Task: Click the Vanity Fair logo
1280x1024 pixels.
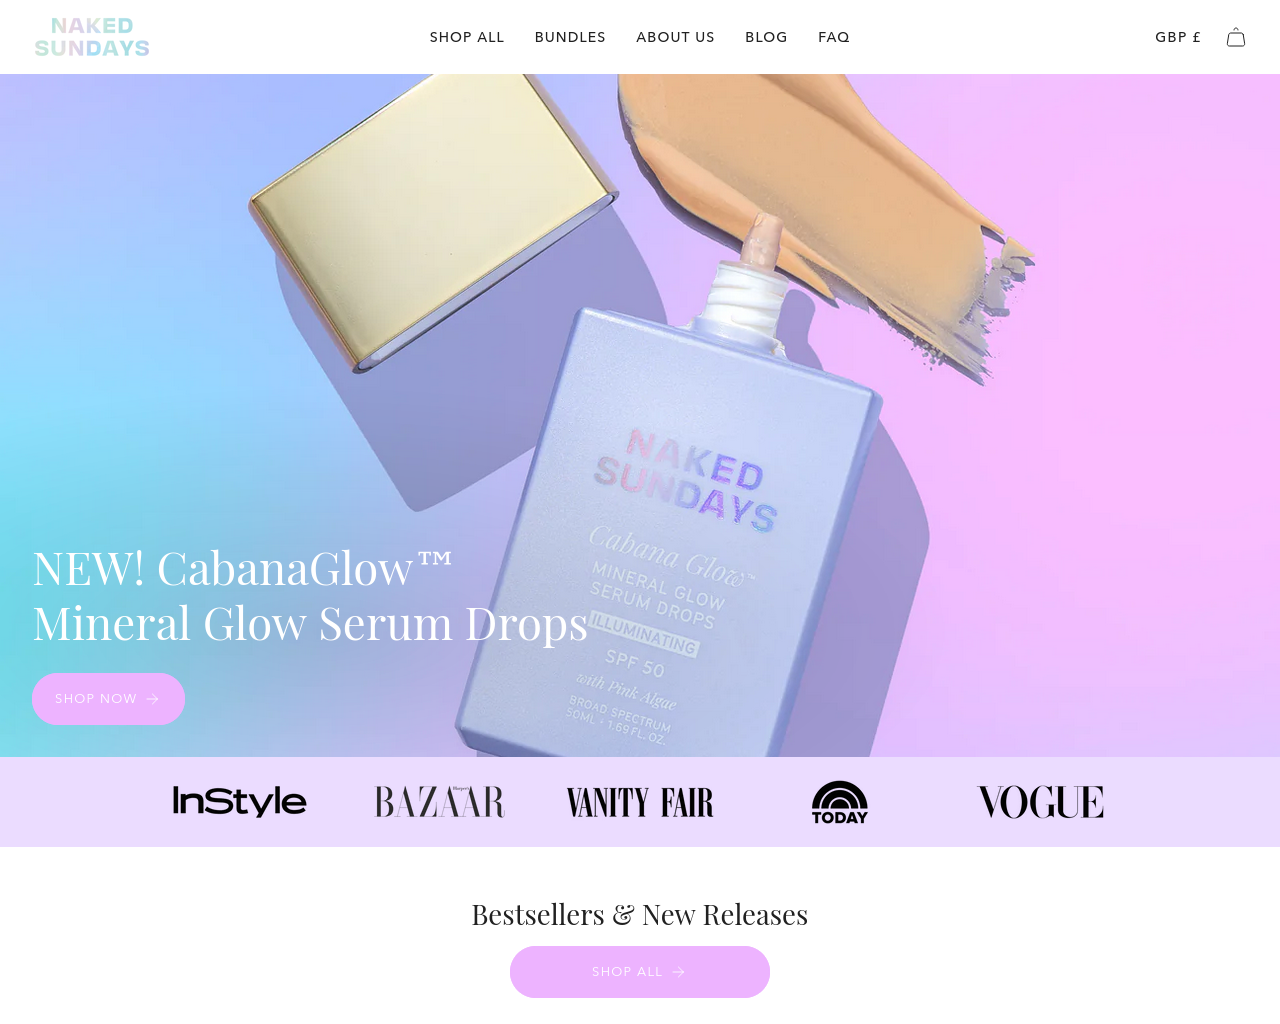Action: pos(640,802)
